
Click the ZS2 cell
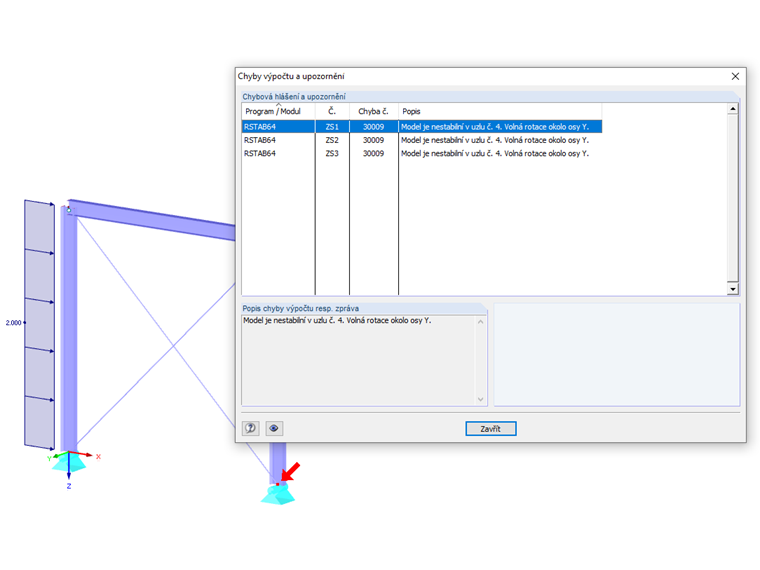pos(332,140)
